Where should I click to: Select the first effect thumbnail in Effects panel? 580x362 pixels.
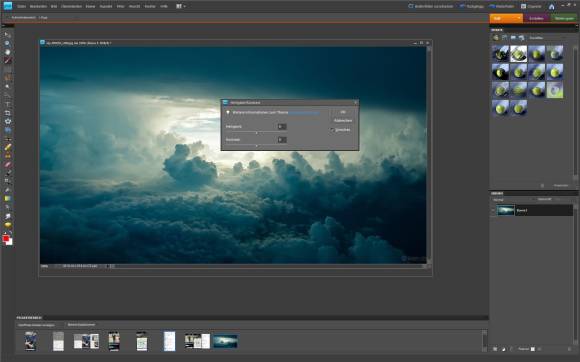[500, 54]
